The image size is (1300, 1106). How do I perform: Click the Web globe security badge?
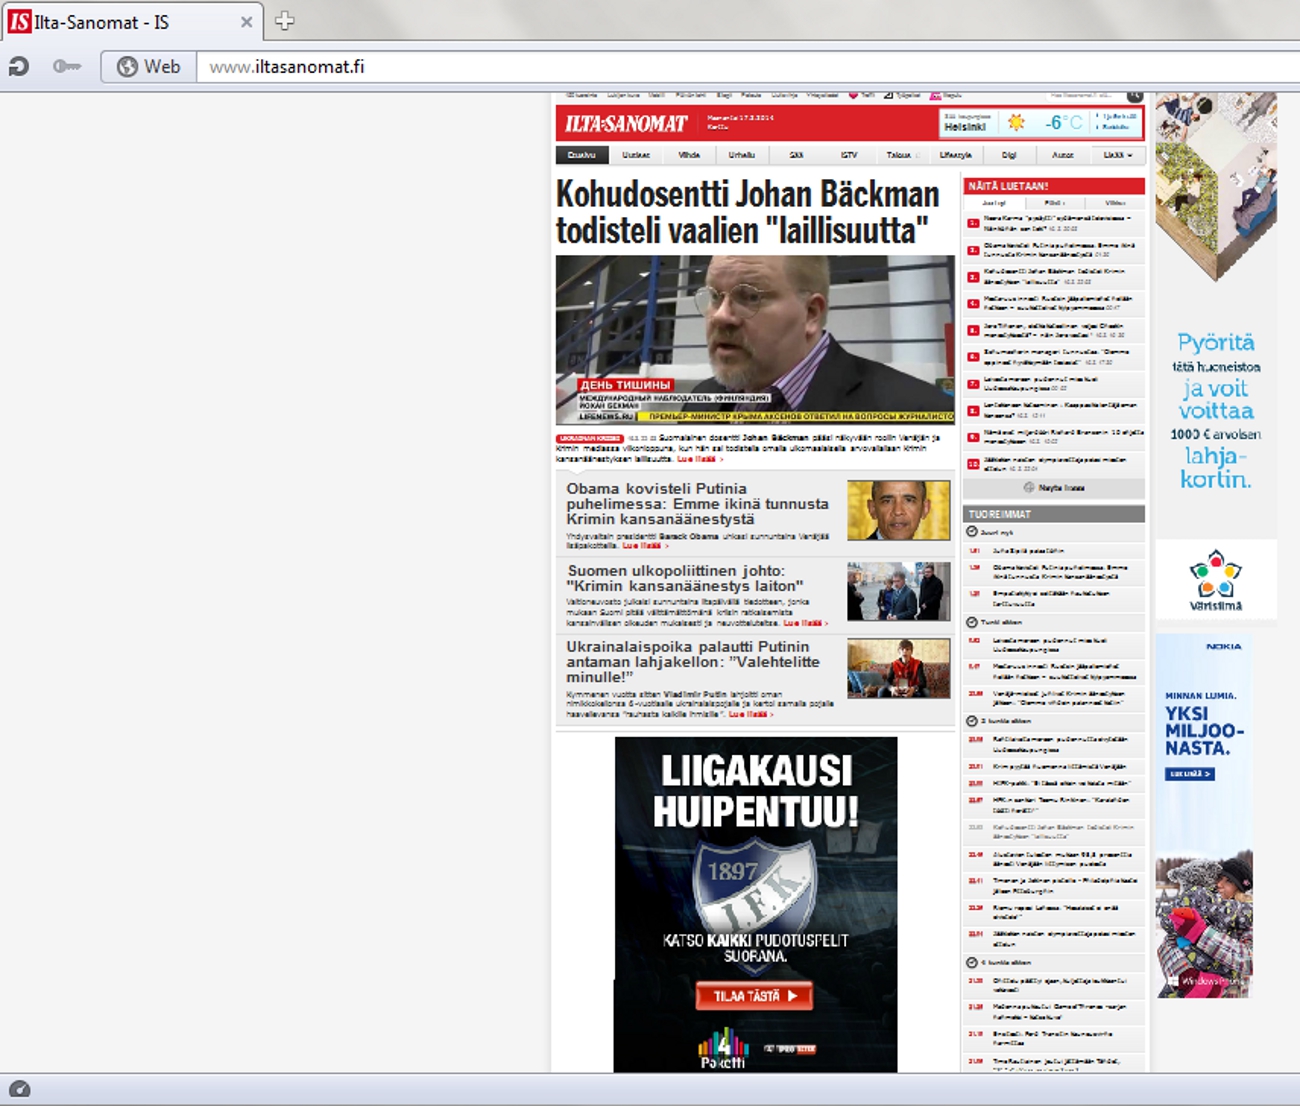149,67
